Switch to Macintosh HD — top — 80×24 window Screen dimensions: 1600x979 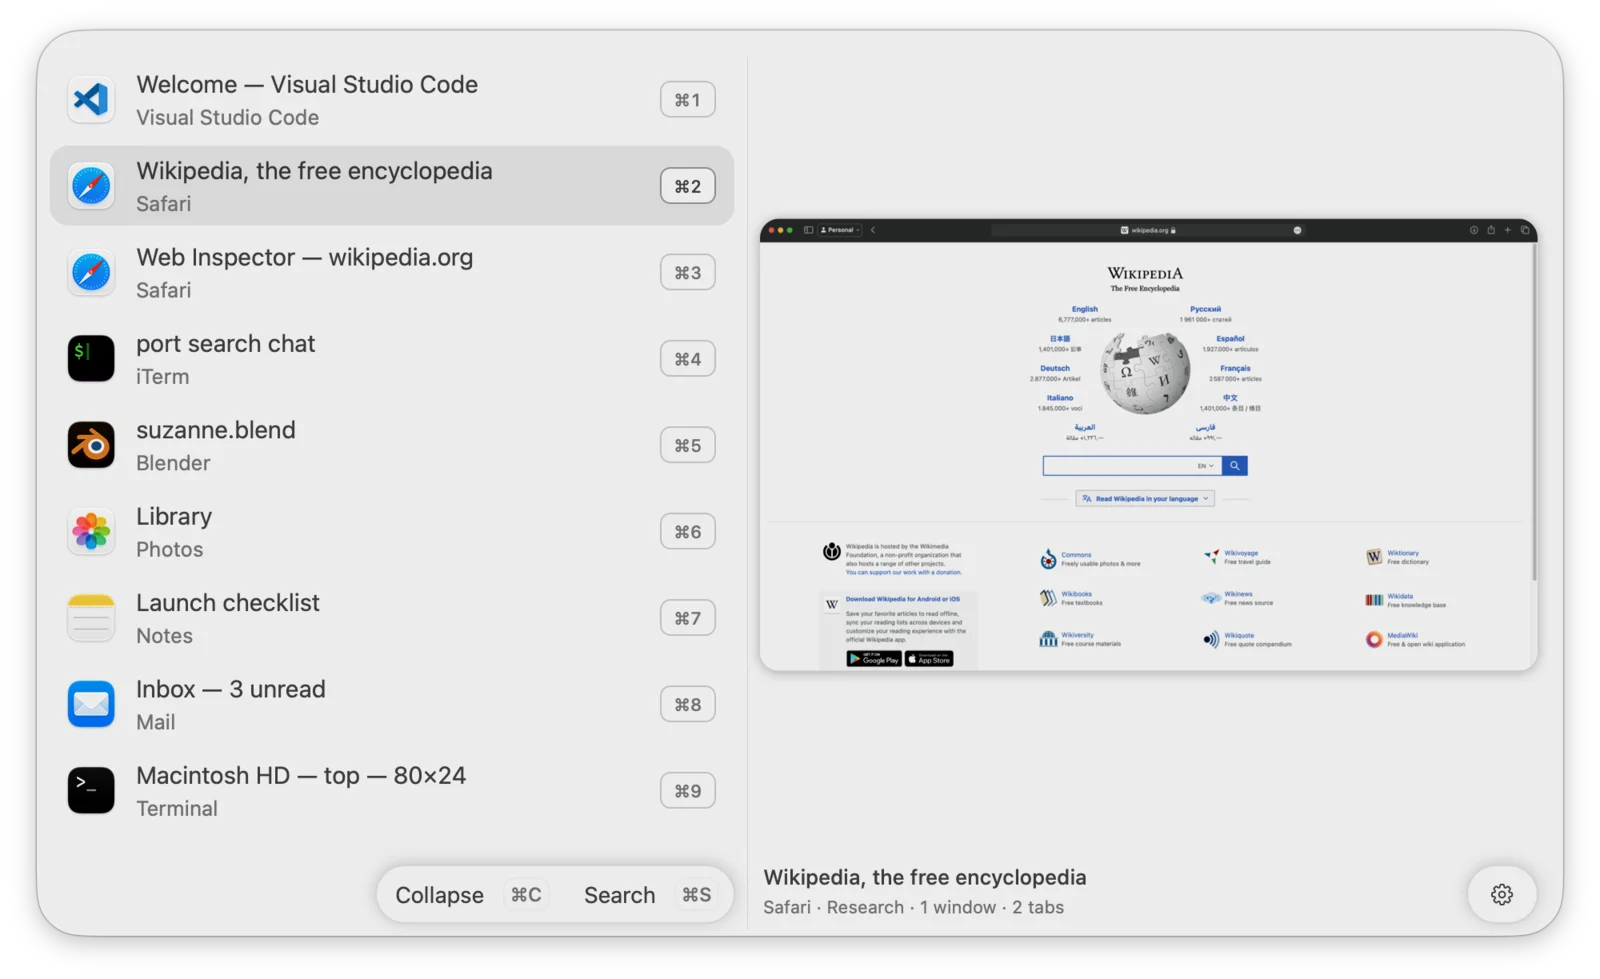[391, 790]
